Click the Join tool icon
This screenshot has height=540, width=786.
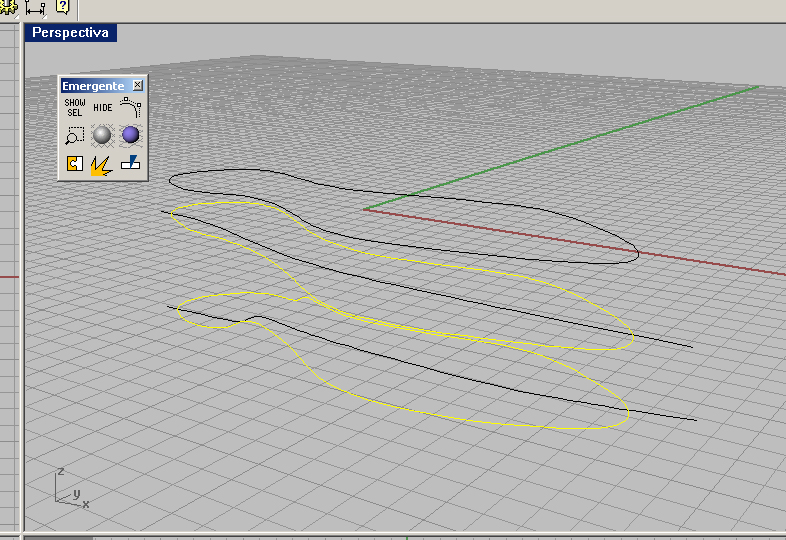point(75,163)
